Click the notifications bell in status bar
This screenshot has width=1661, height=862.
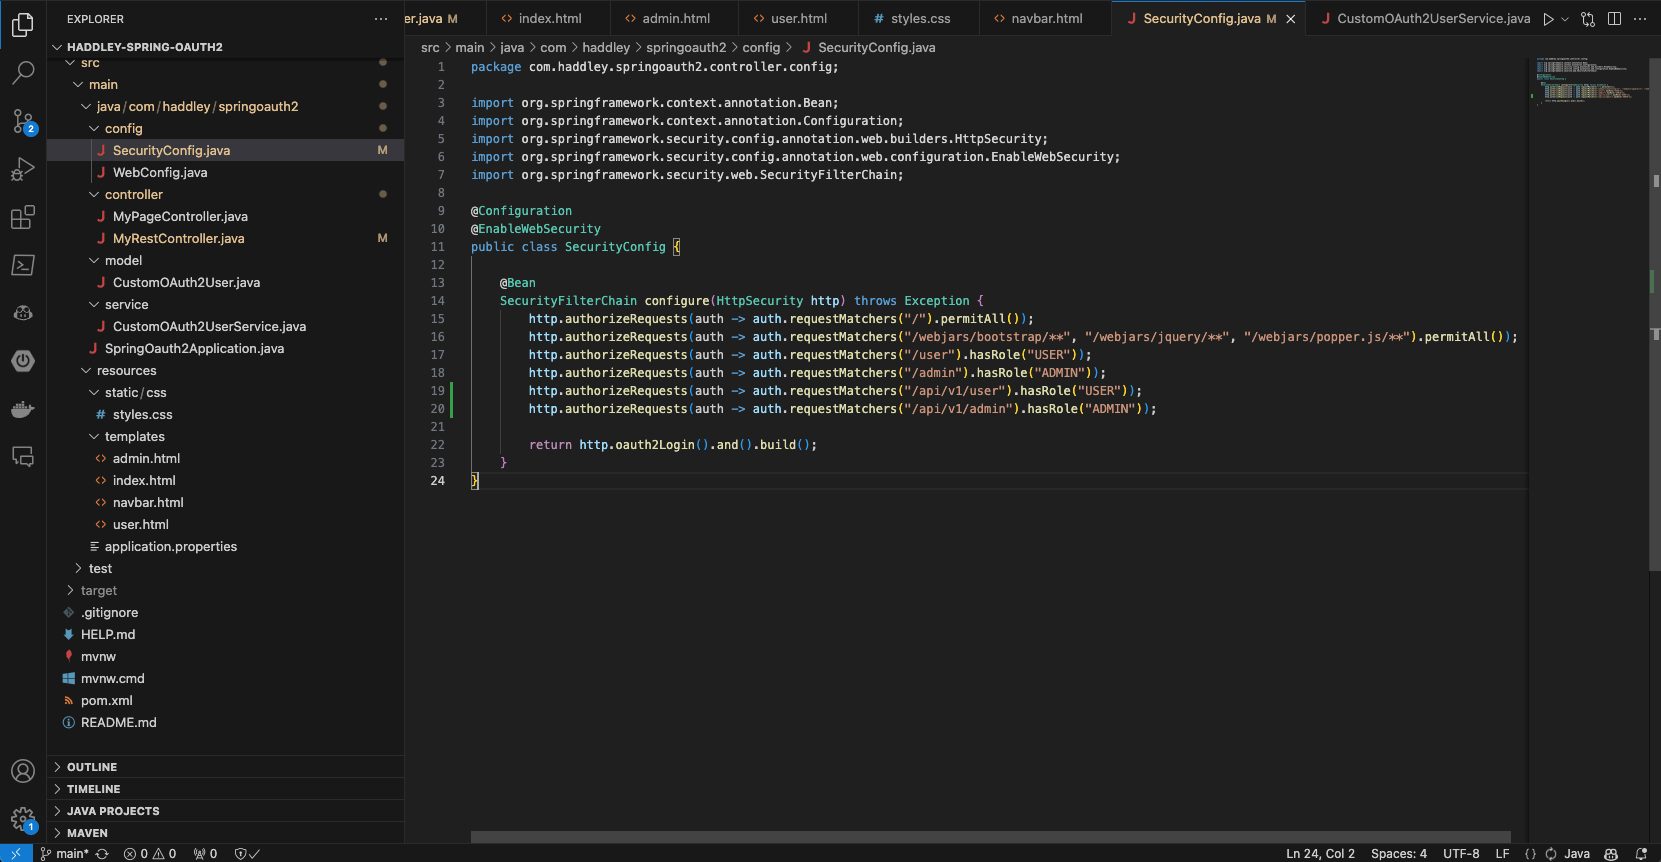coord(1641,854)
